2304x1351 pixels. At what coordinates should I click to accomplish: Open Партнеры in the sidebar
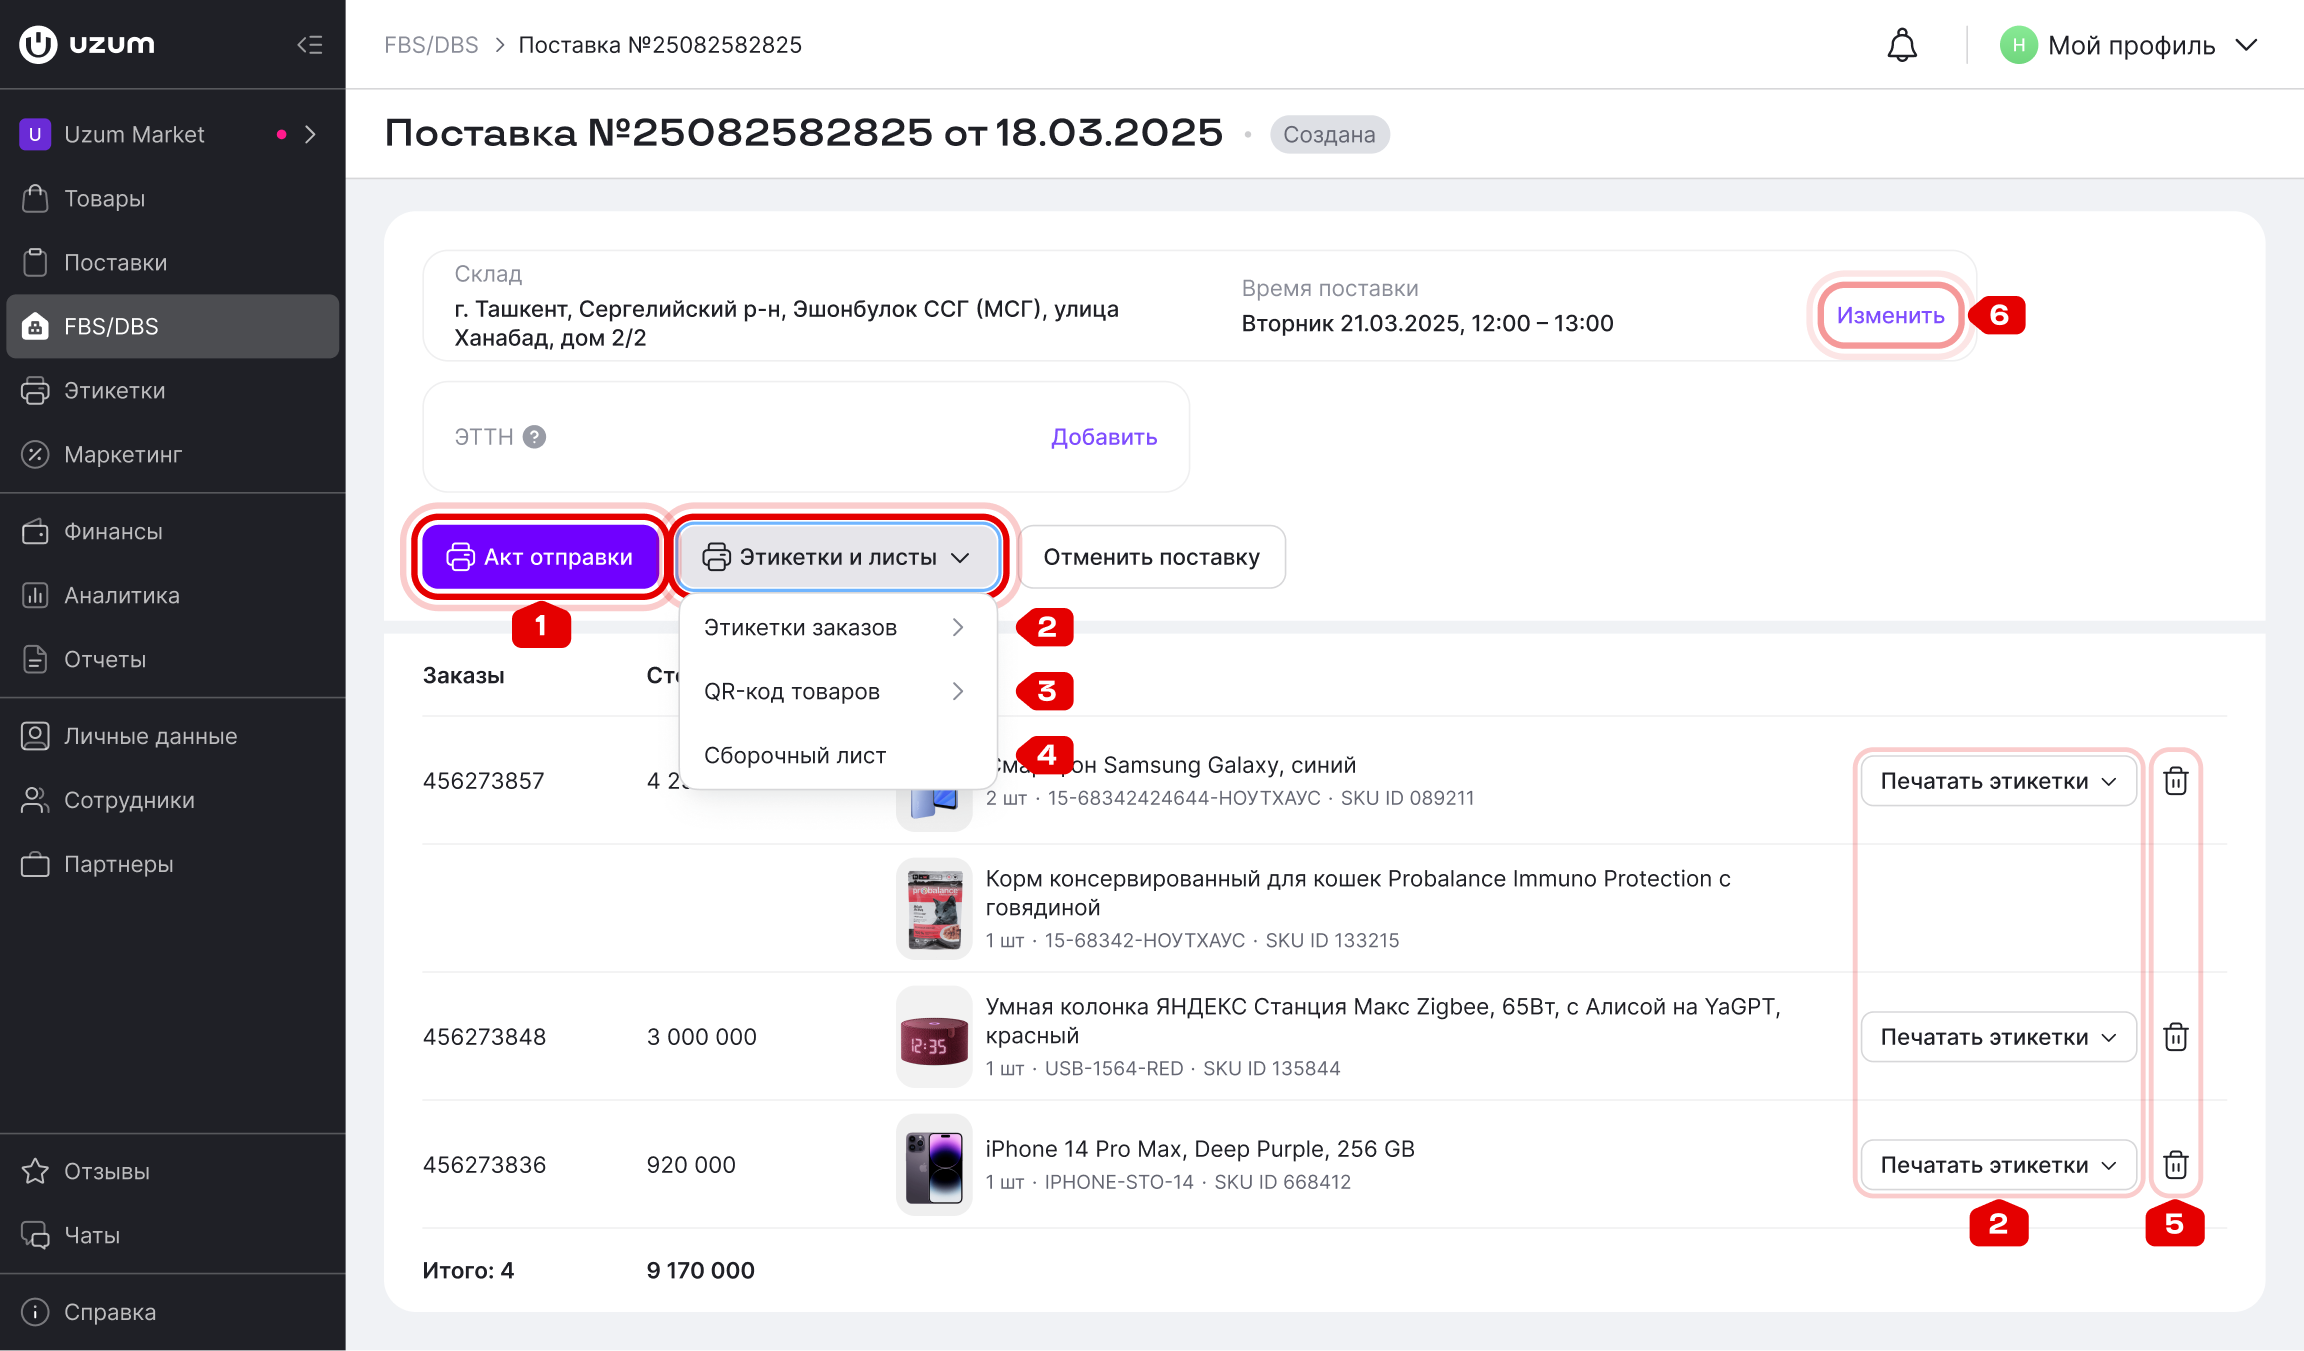[172, 865]
